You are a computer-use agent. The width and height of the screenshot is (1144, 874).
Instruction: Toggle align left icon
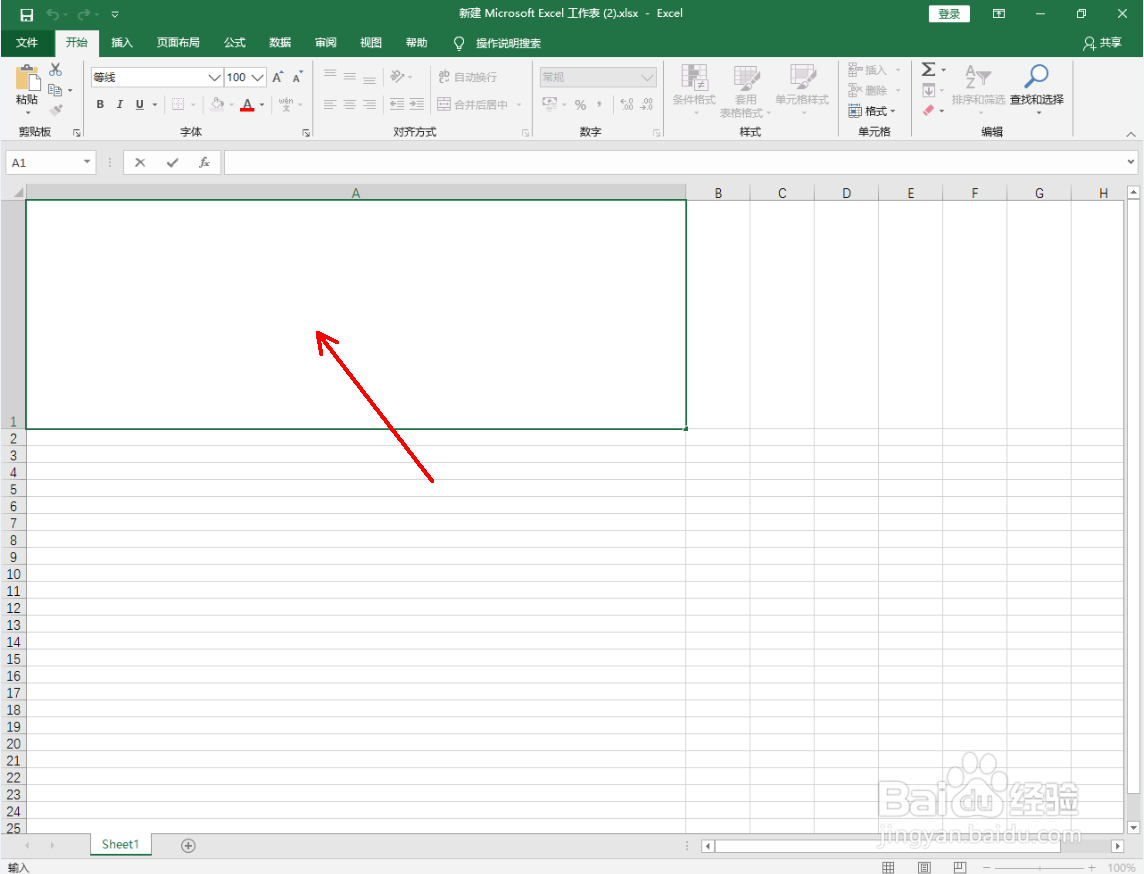point(330,104)
